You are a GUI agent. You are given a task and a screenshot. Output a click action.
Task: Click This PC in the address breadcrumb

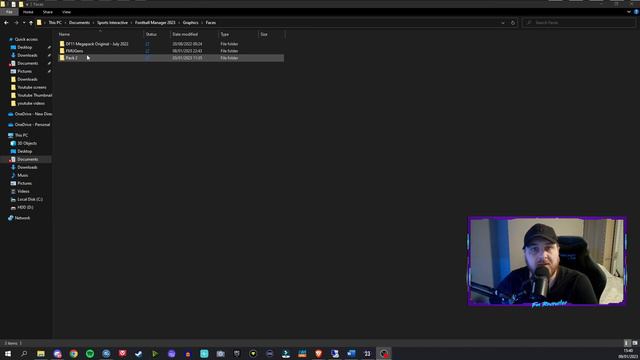(x=55, y=23)
